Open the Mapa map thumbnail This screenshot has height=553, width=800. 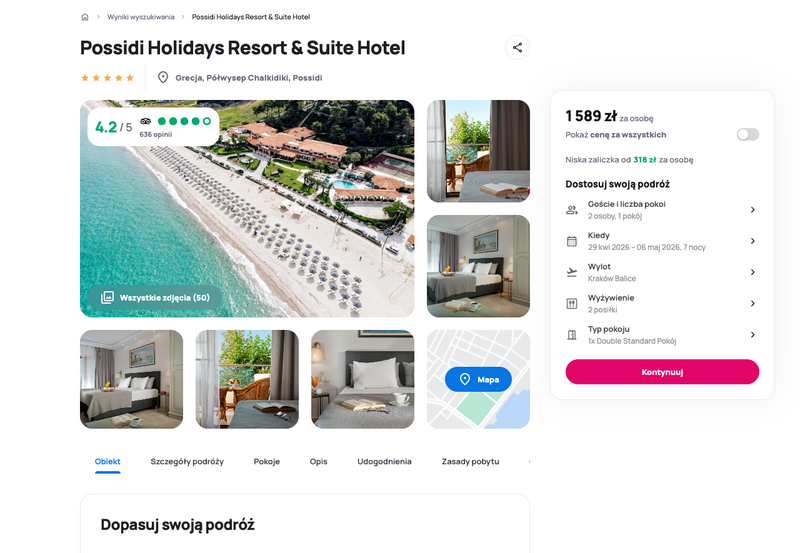coord(478,379)
